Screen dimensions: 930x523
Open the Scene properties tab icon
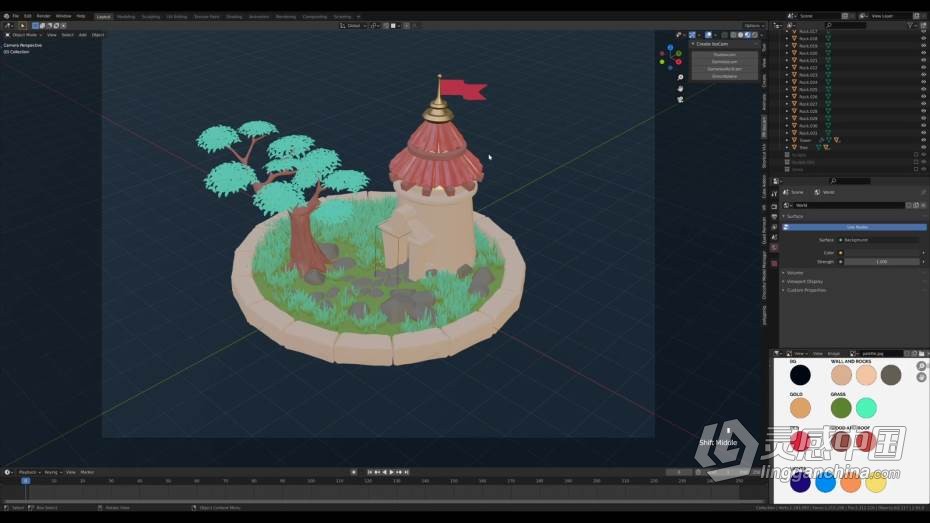(774, 237)
